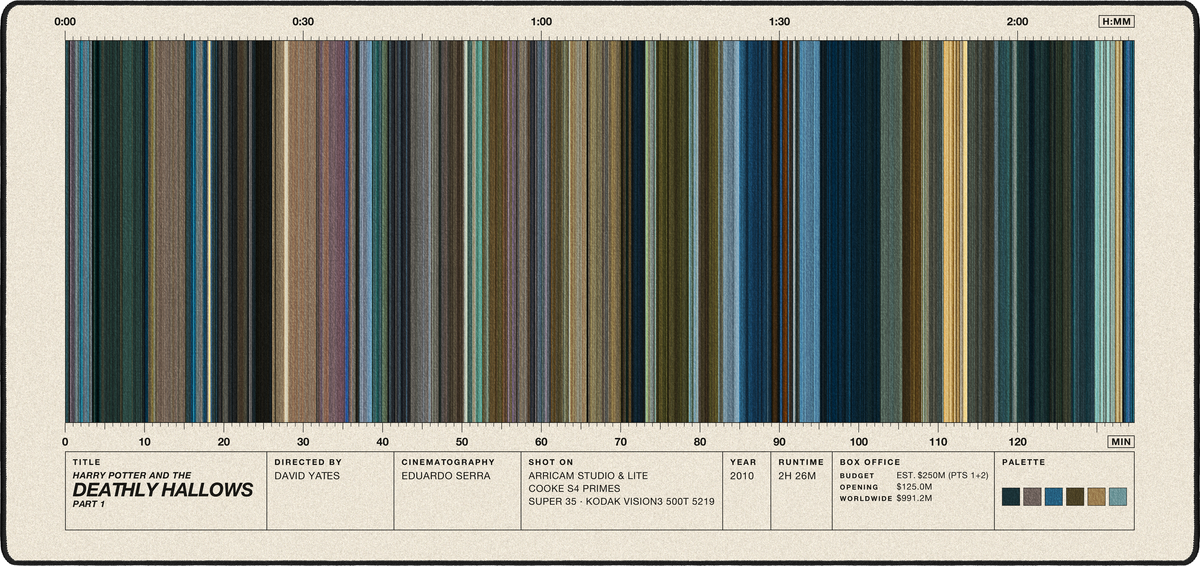The image size is (1200, 566).
Task: Jump to the 1:00 timeline marker
Action: [x=541, y=21]
